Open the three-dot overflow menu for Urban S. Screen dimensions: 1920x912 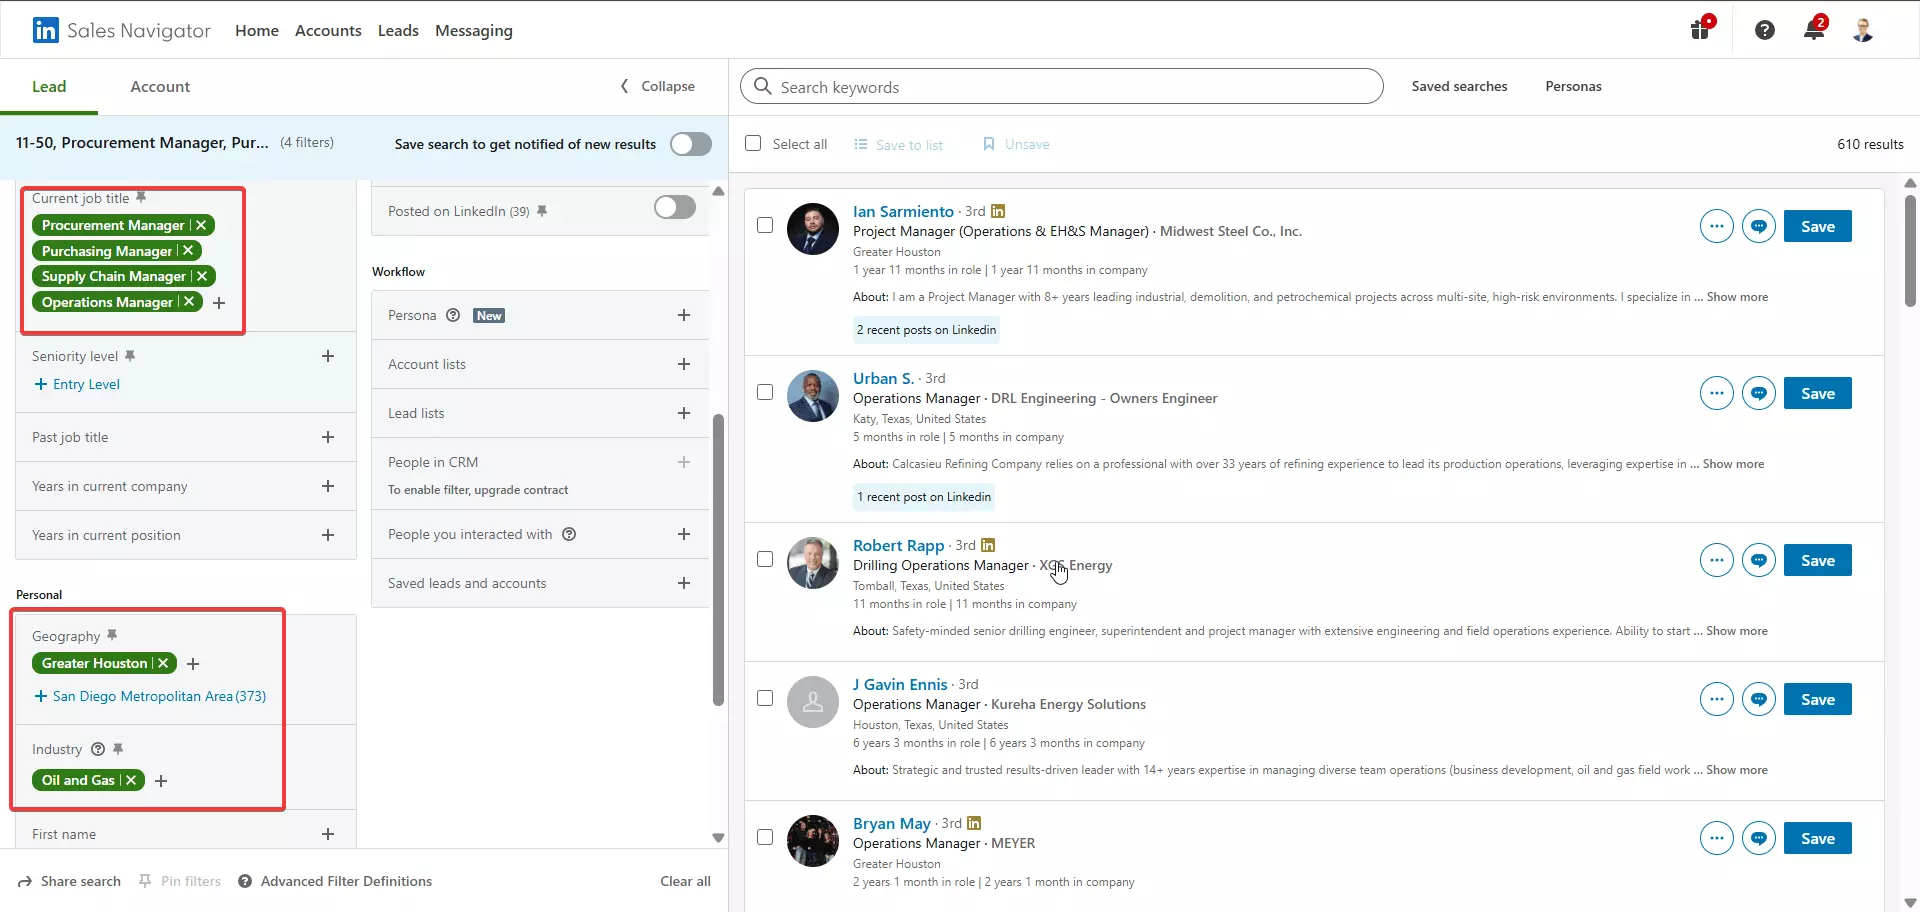(1717, 393)
